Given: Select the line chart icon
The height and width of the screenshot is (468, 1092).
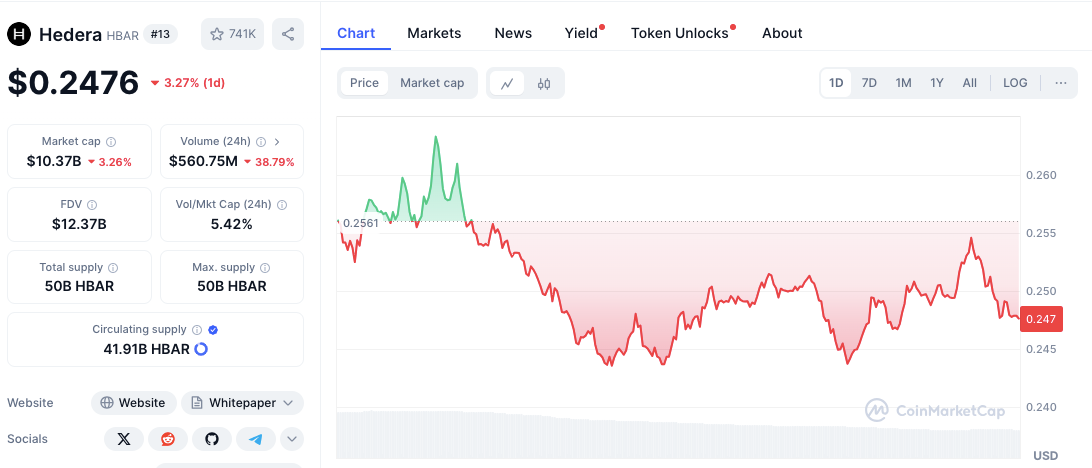Looking at the screenshot, I should (507, 84).
